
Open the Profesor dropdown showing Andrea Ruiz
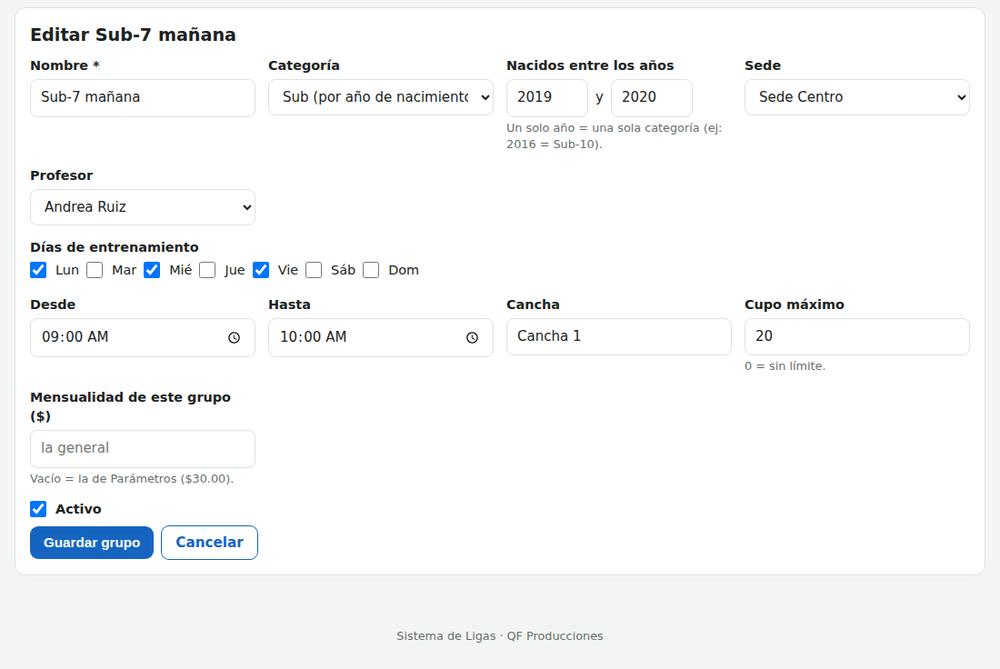pyautogui.click(x=143, y=207)
